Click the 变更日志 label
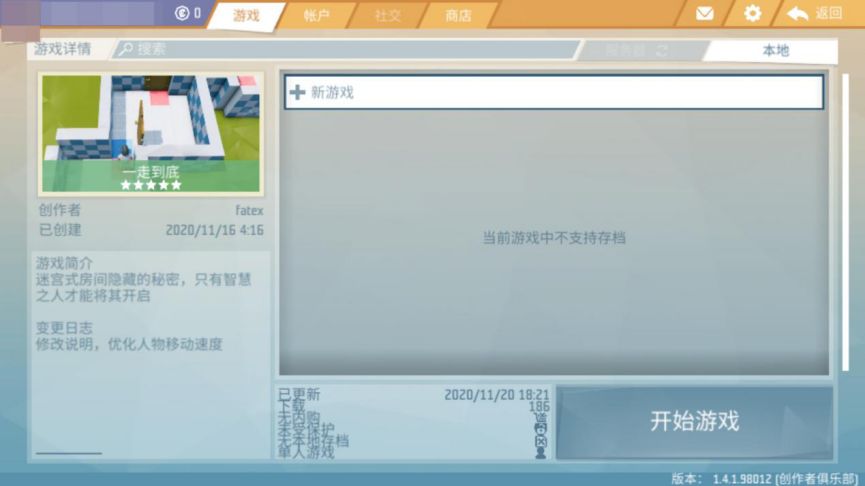Image resolution: width=865 pixels, height=486 pixels. [64, 328]
